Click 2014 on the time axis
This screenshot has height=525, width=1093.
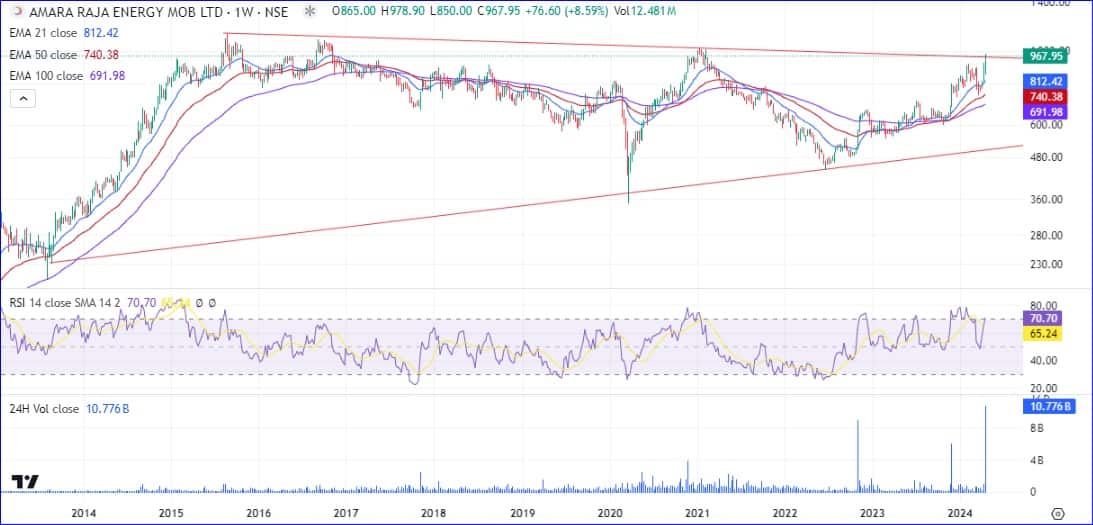point(84,513)
